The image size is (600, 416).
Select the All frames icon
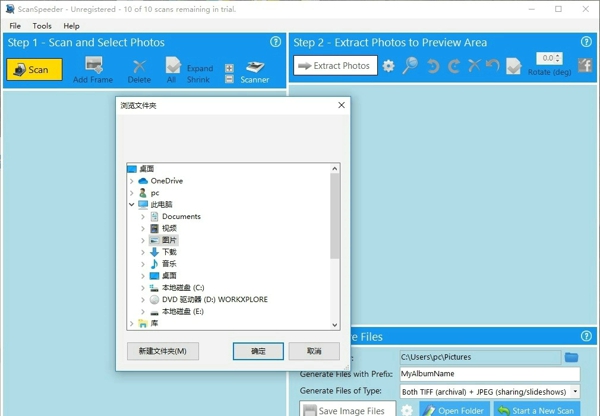pyautogui.click(x=172, y=67)
